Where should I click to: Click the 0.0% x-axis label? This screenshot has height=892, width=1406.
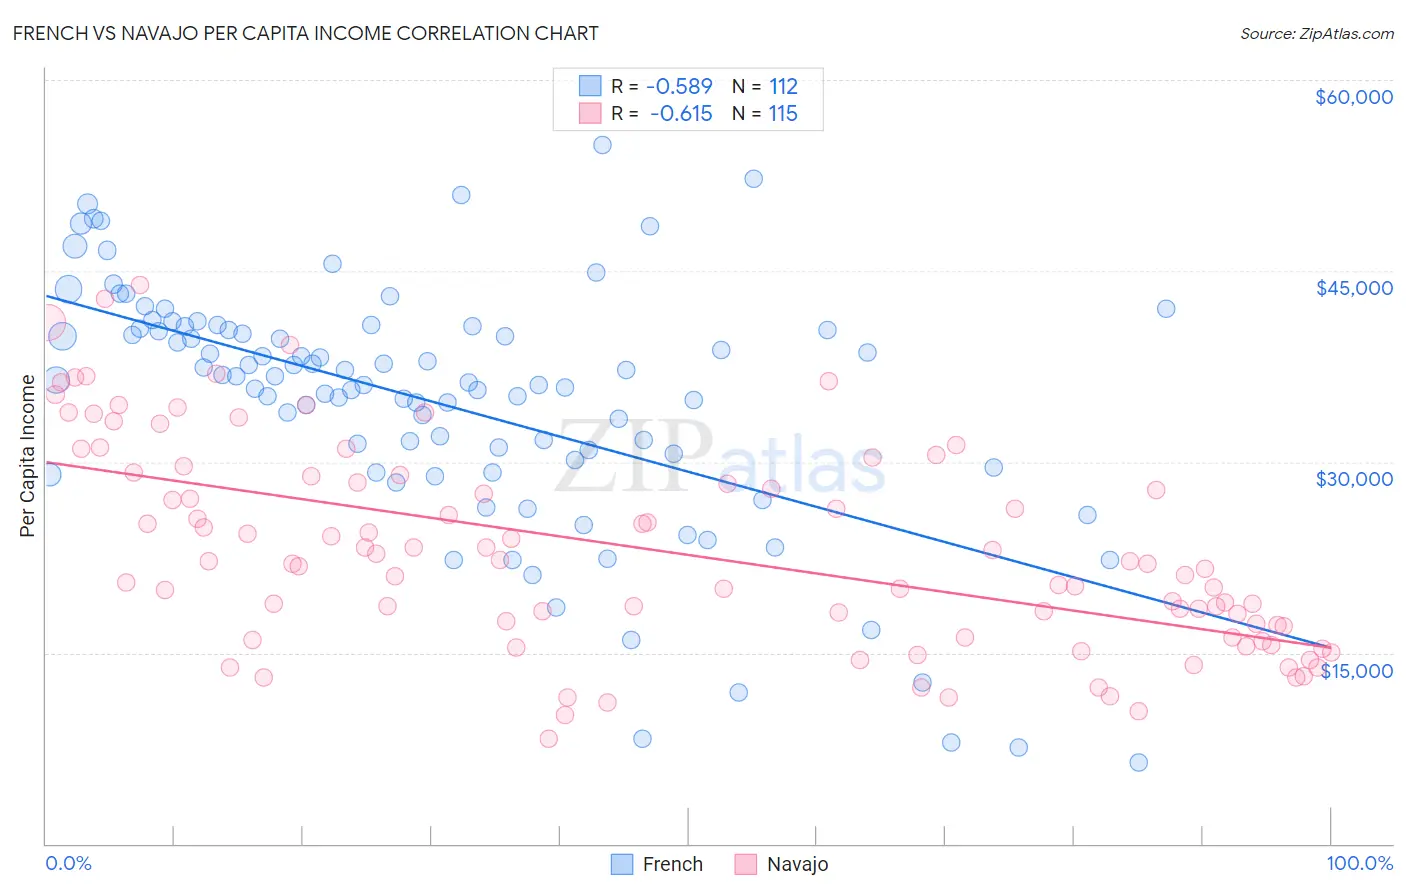[68, 863]
